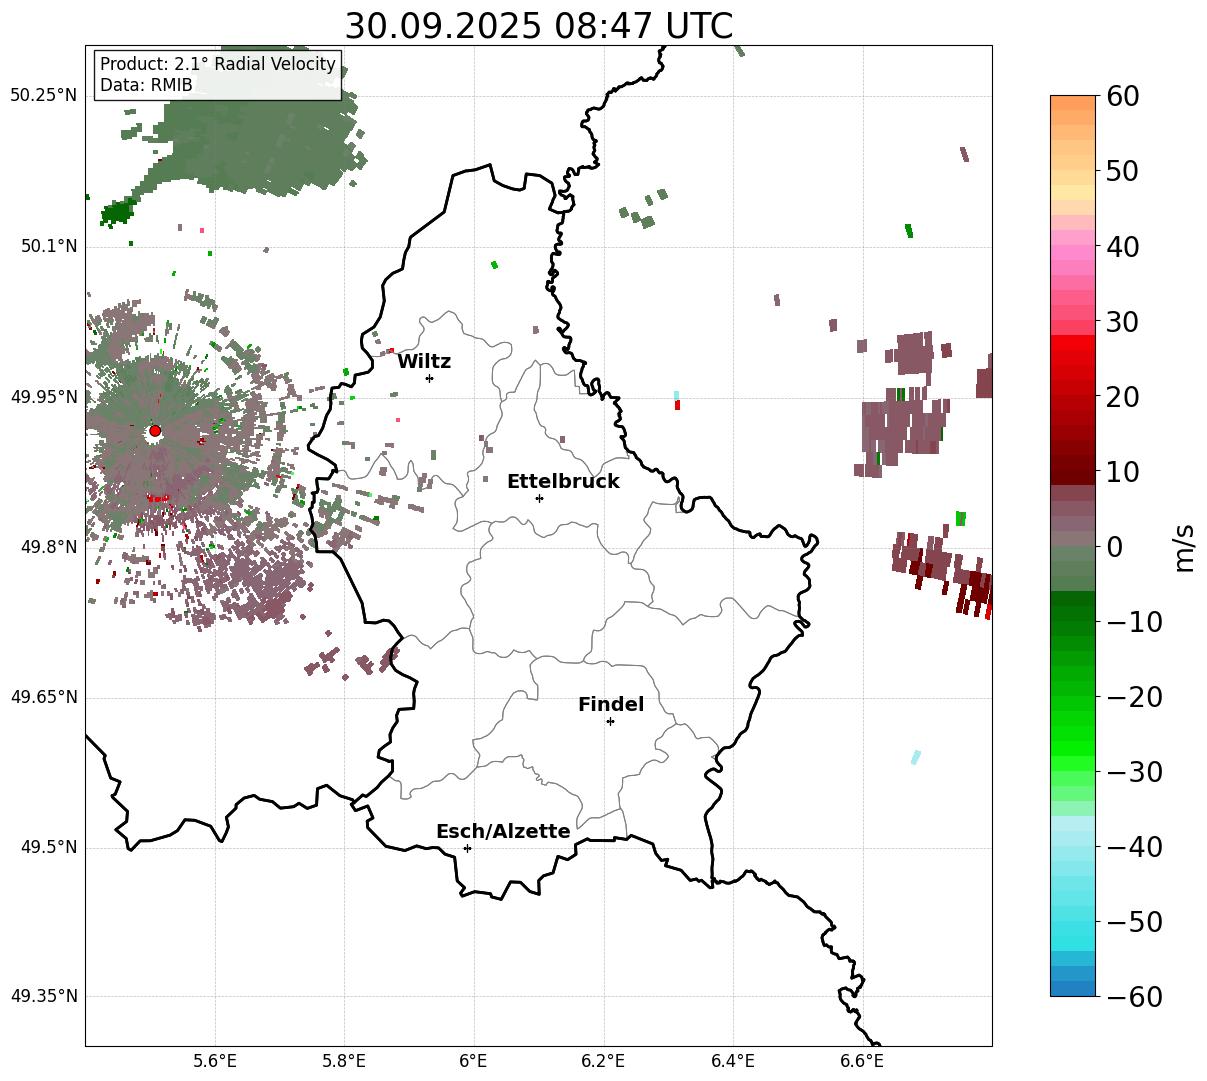Click the bright red colorbar band near 25

[x=1073, y=360]
